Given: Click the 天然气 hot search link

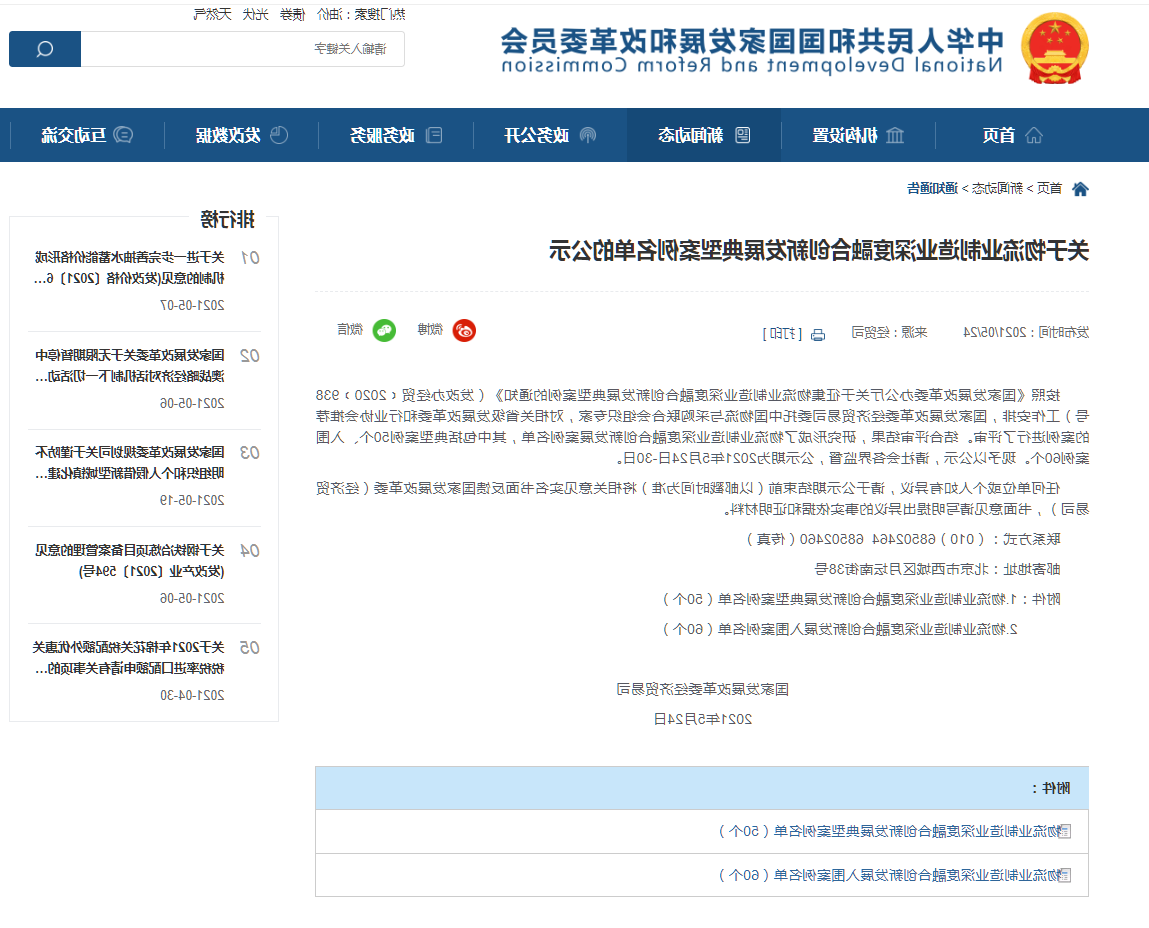Looking at the screenshot, I should click(212, 14).
